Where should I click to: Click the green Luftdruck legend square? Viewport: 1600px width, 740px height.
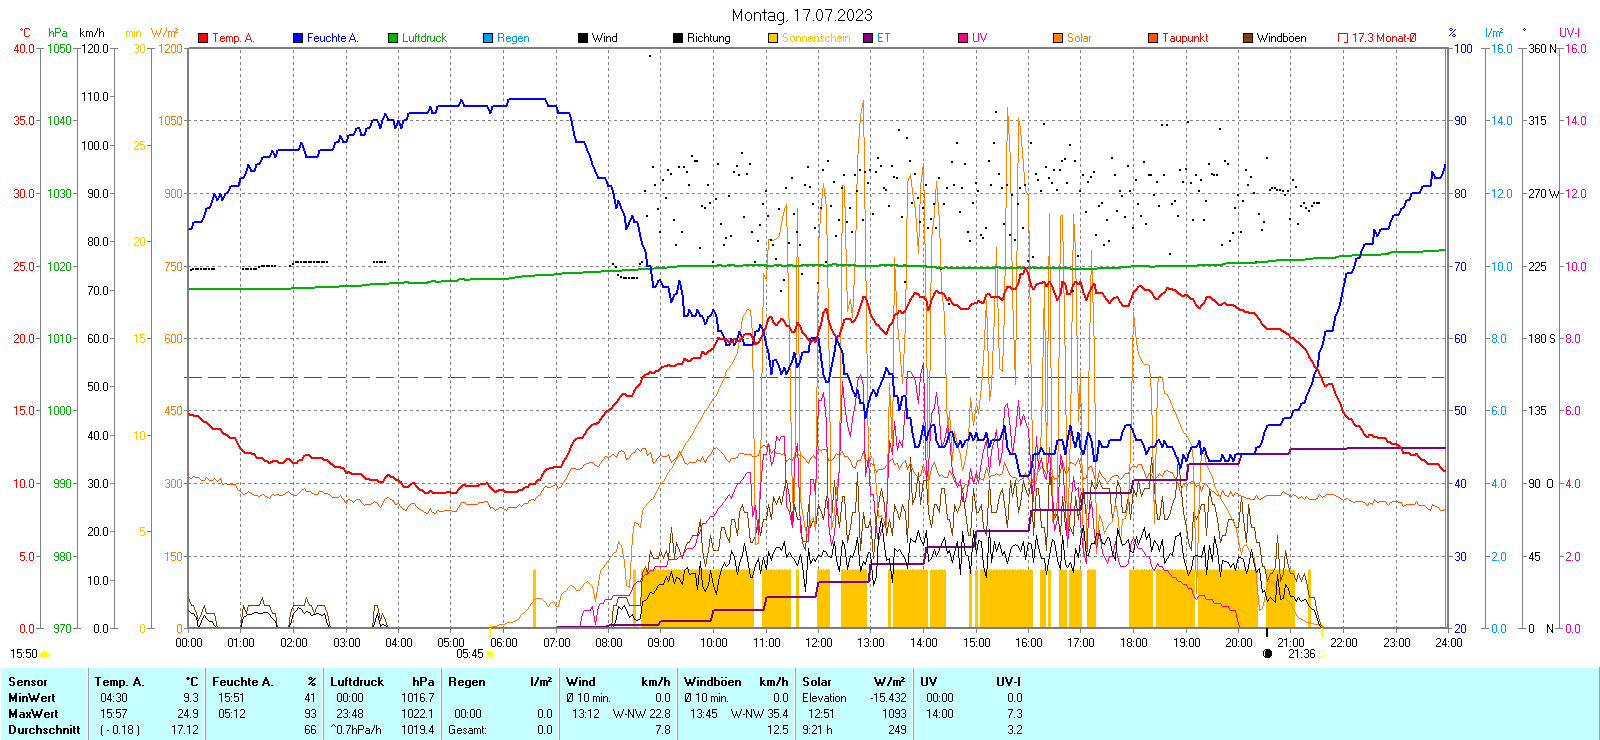[x=393, y=38]
